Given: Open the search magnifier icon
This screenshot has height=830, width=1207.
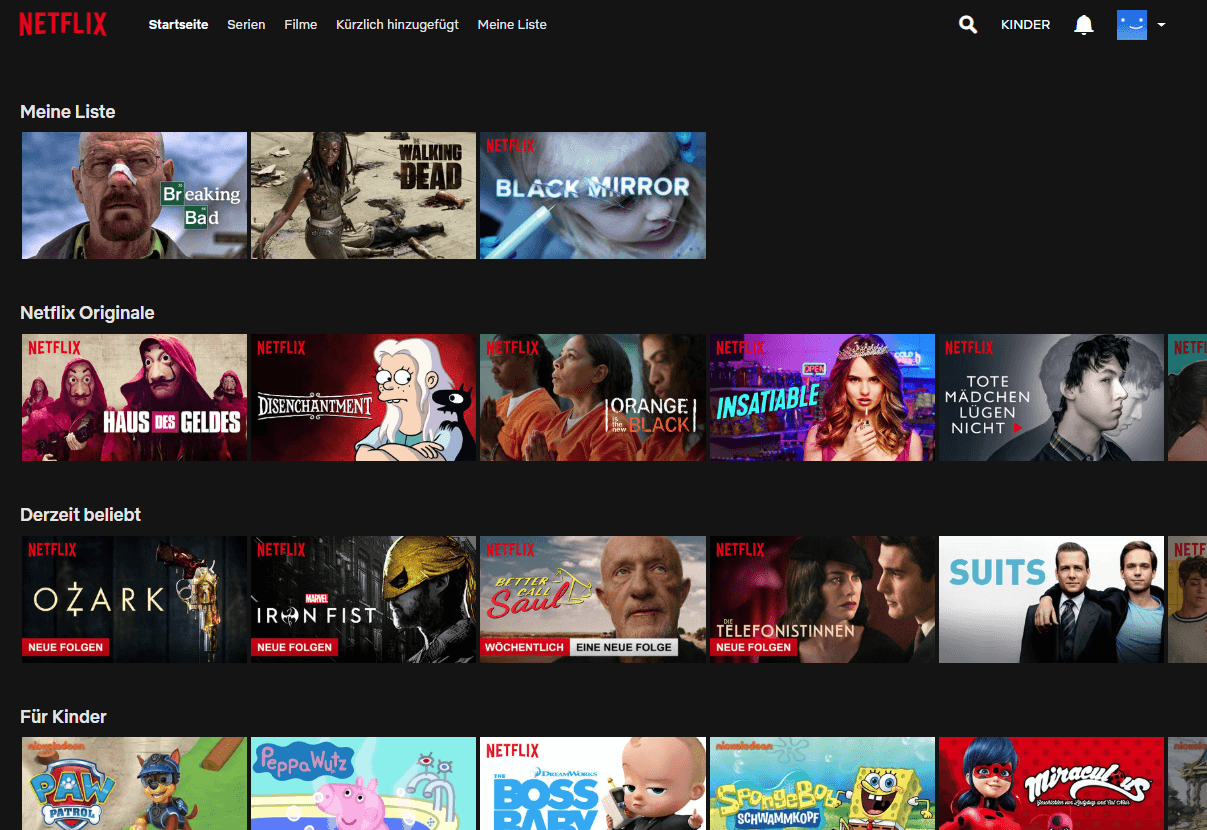Looking at the screenshot, I should [968, 25].
